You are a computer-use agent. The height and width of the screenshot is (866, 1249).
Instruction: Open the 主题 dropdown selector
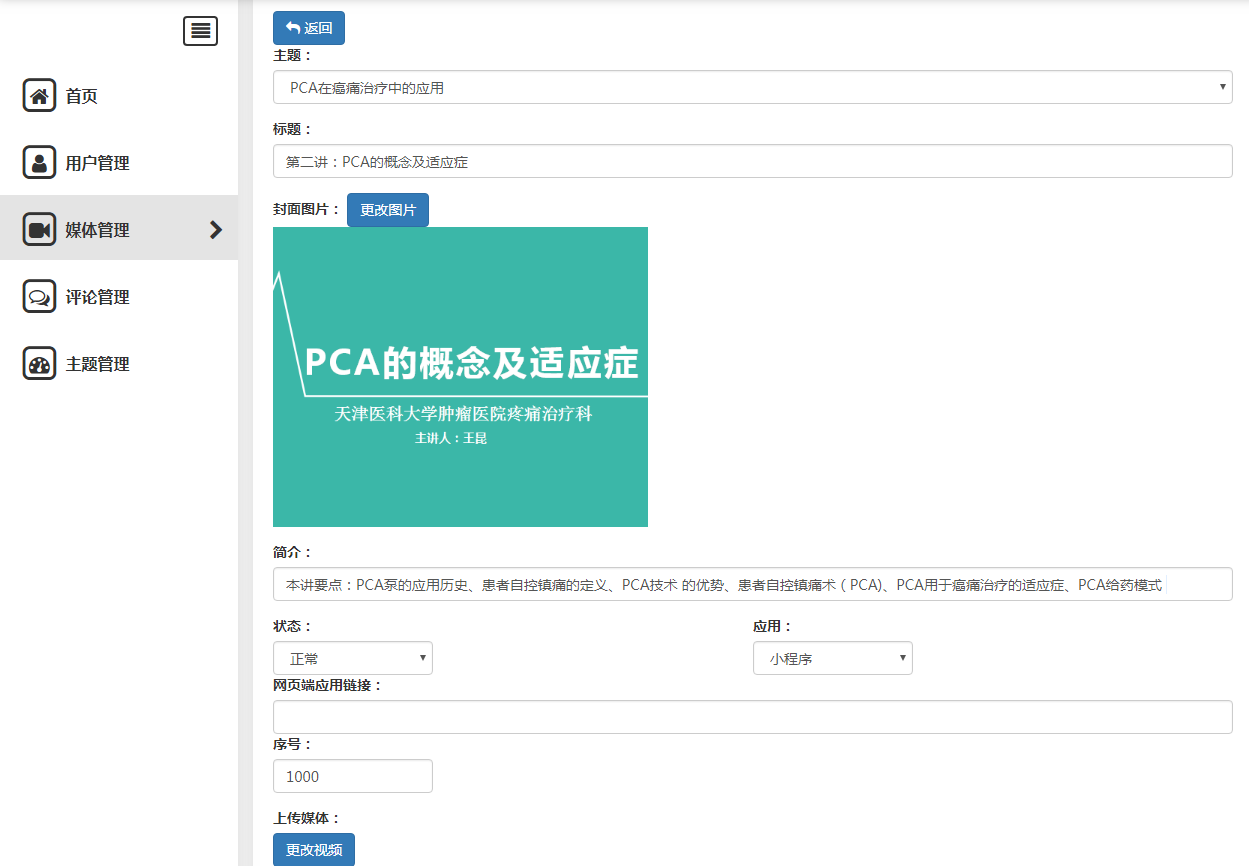click(x=752, y=87)
